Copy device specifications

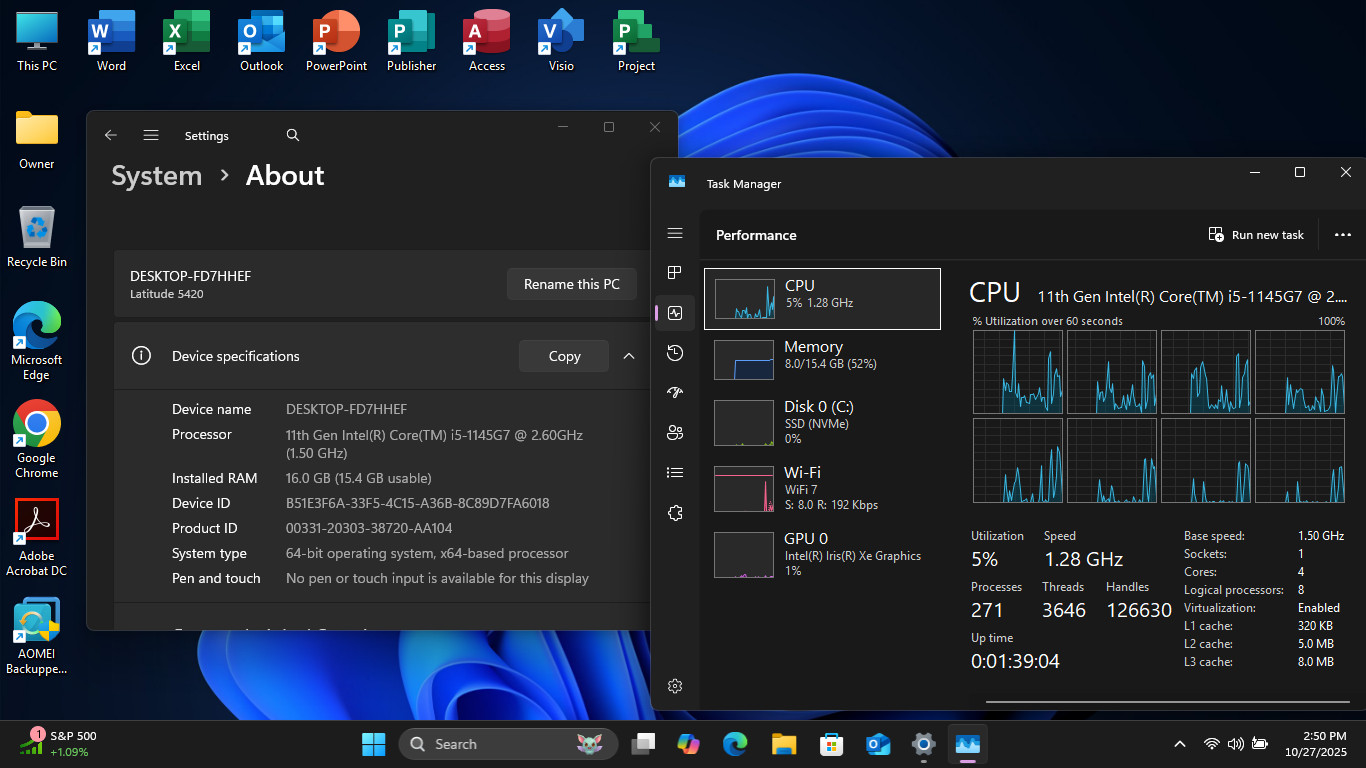pos(564,356)
